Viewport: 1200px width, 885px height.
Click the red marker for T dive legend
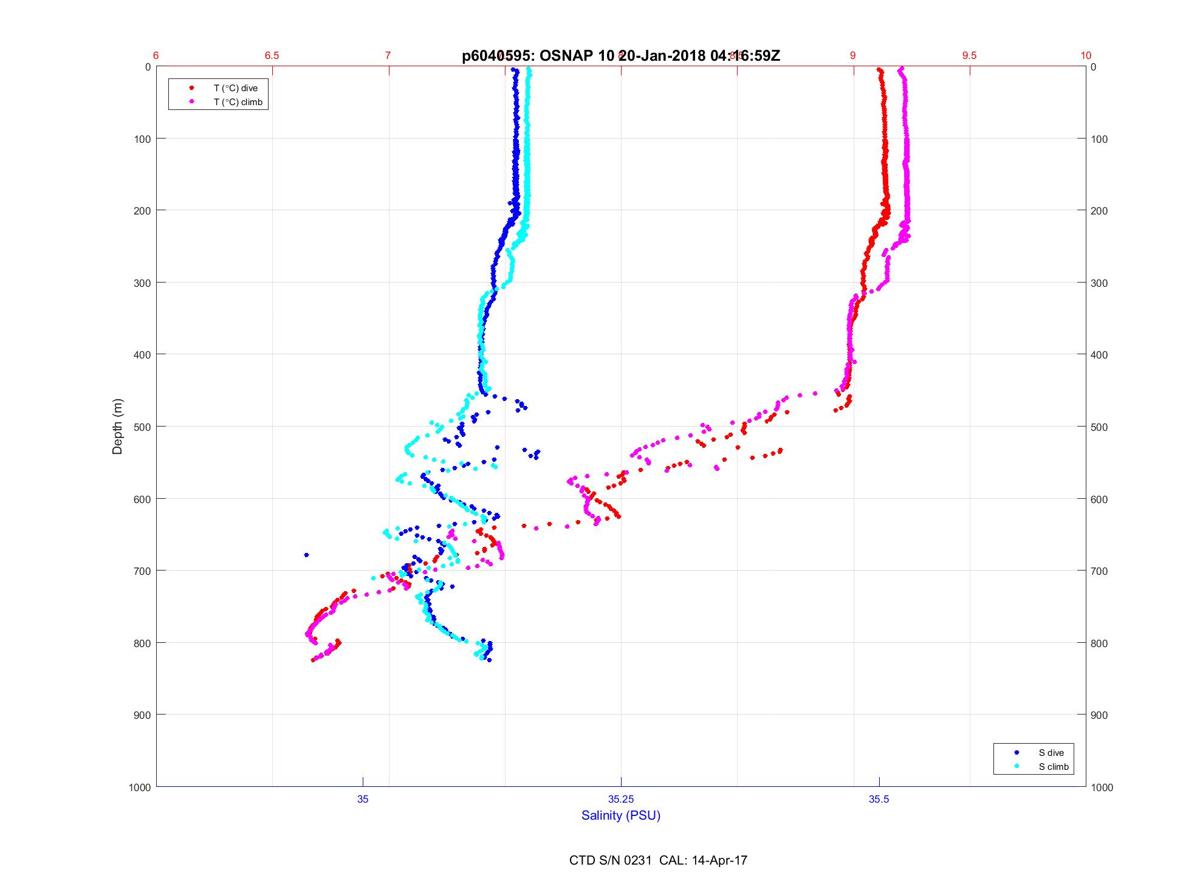[191, 88]
